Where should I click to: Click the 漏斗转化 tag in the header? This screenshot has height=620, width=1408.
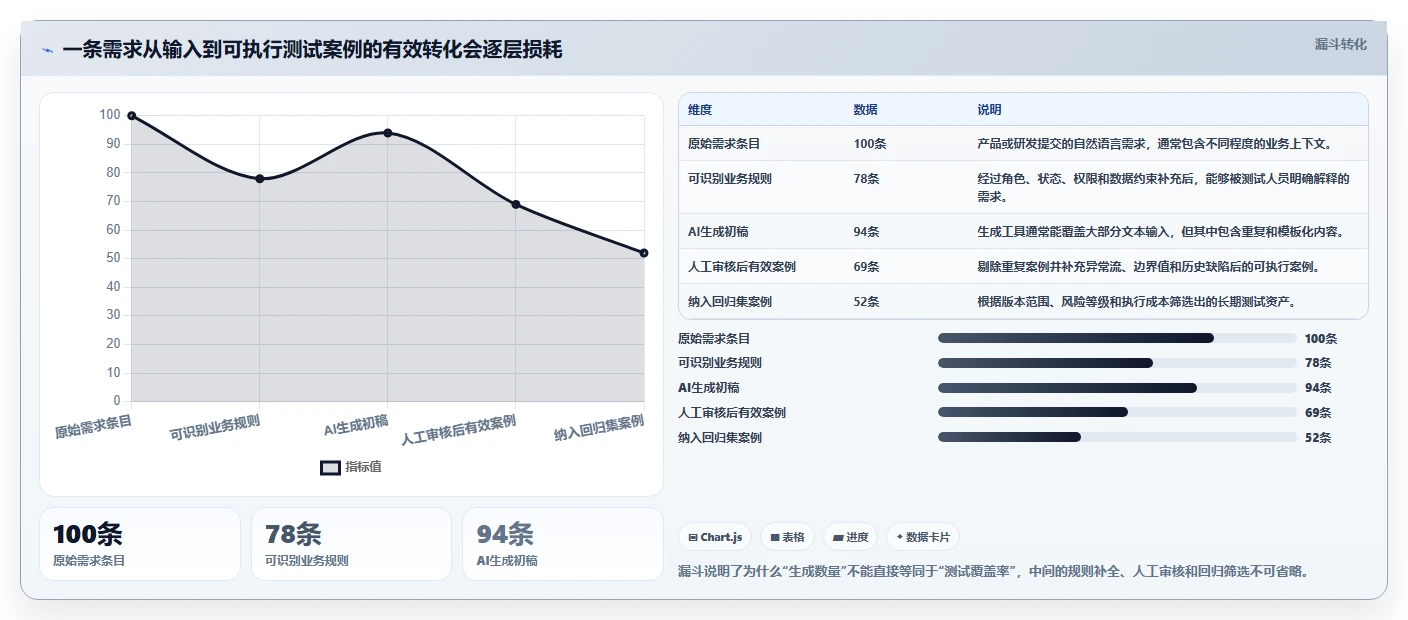click(x=1340, y=44)
